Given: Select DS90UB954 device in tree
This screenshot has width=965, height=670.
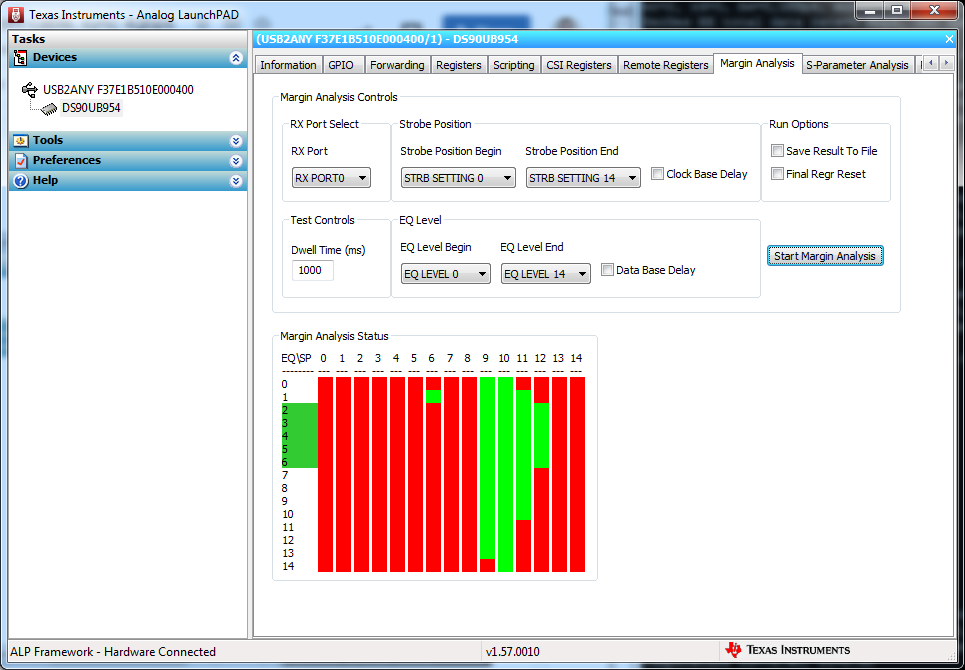Looking at the screenshot, I should (x=91, y=109).
